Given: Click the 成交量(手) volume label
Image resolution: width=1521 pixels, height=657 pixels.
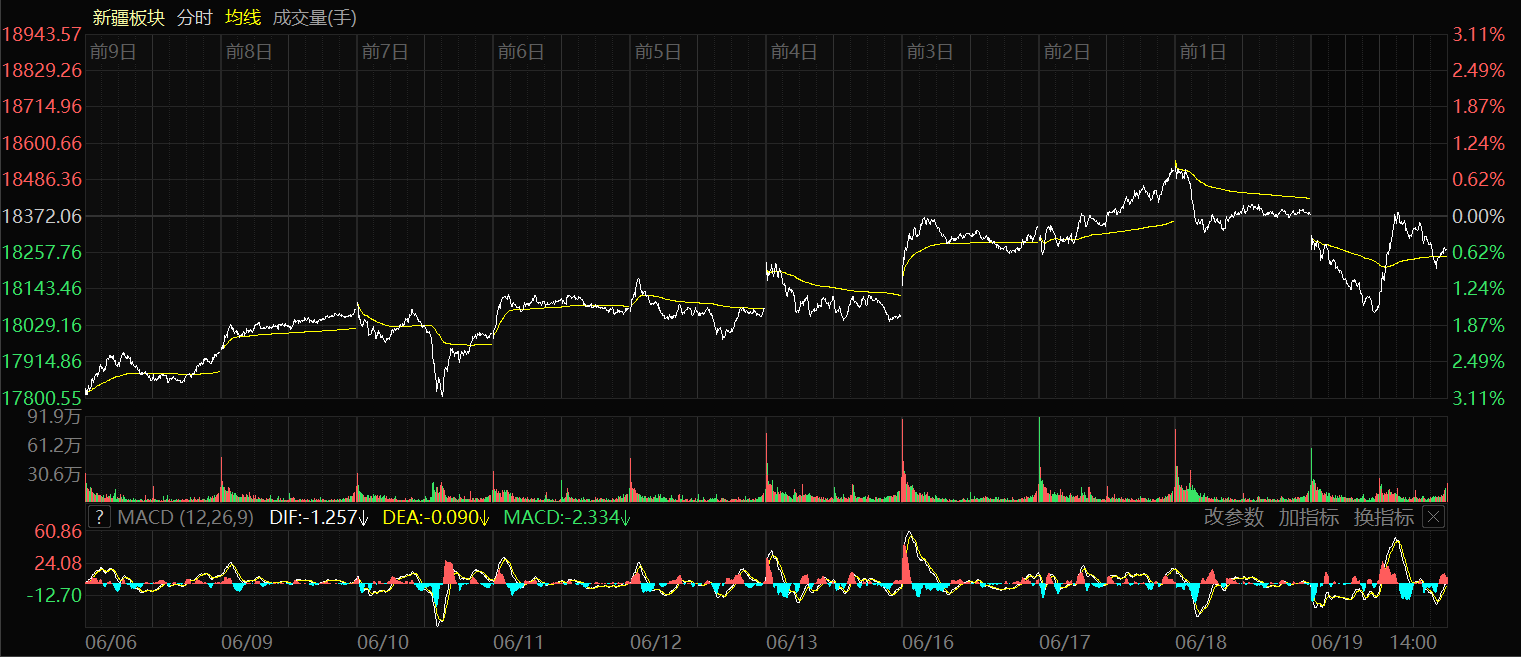Looking at the screenshot, I should tap(314, 18).
